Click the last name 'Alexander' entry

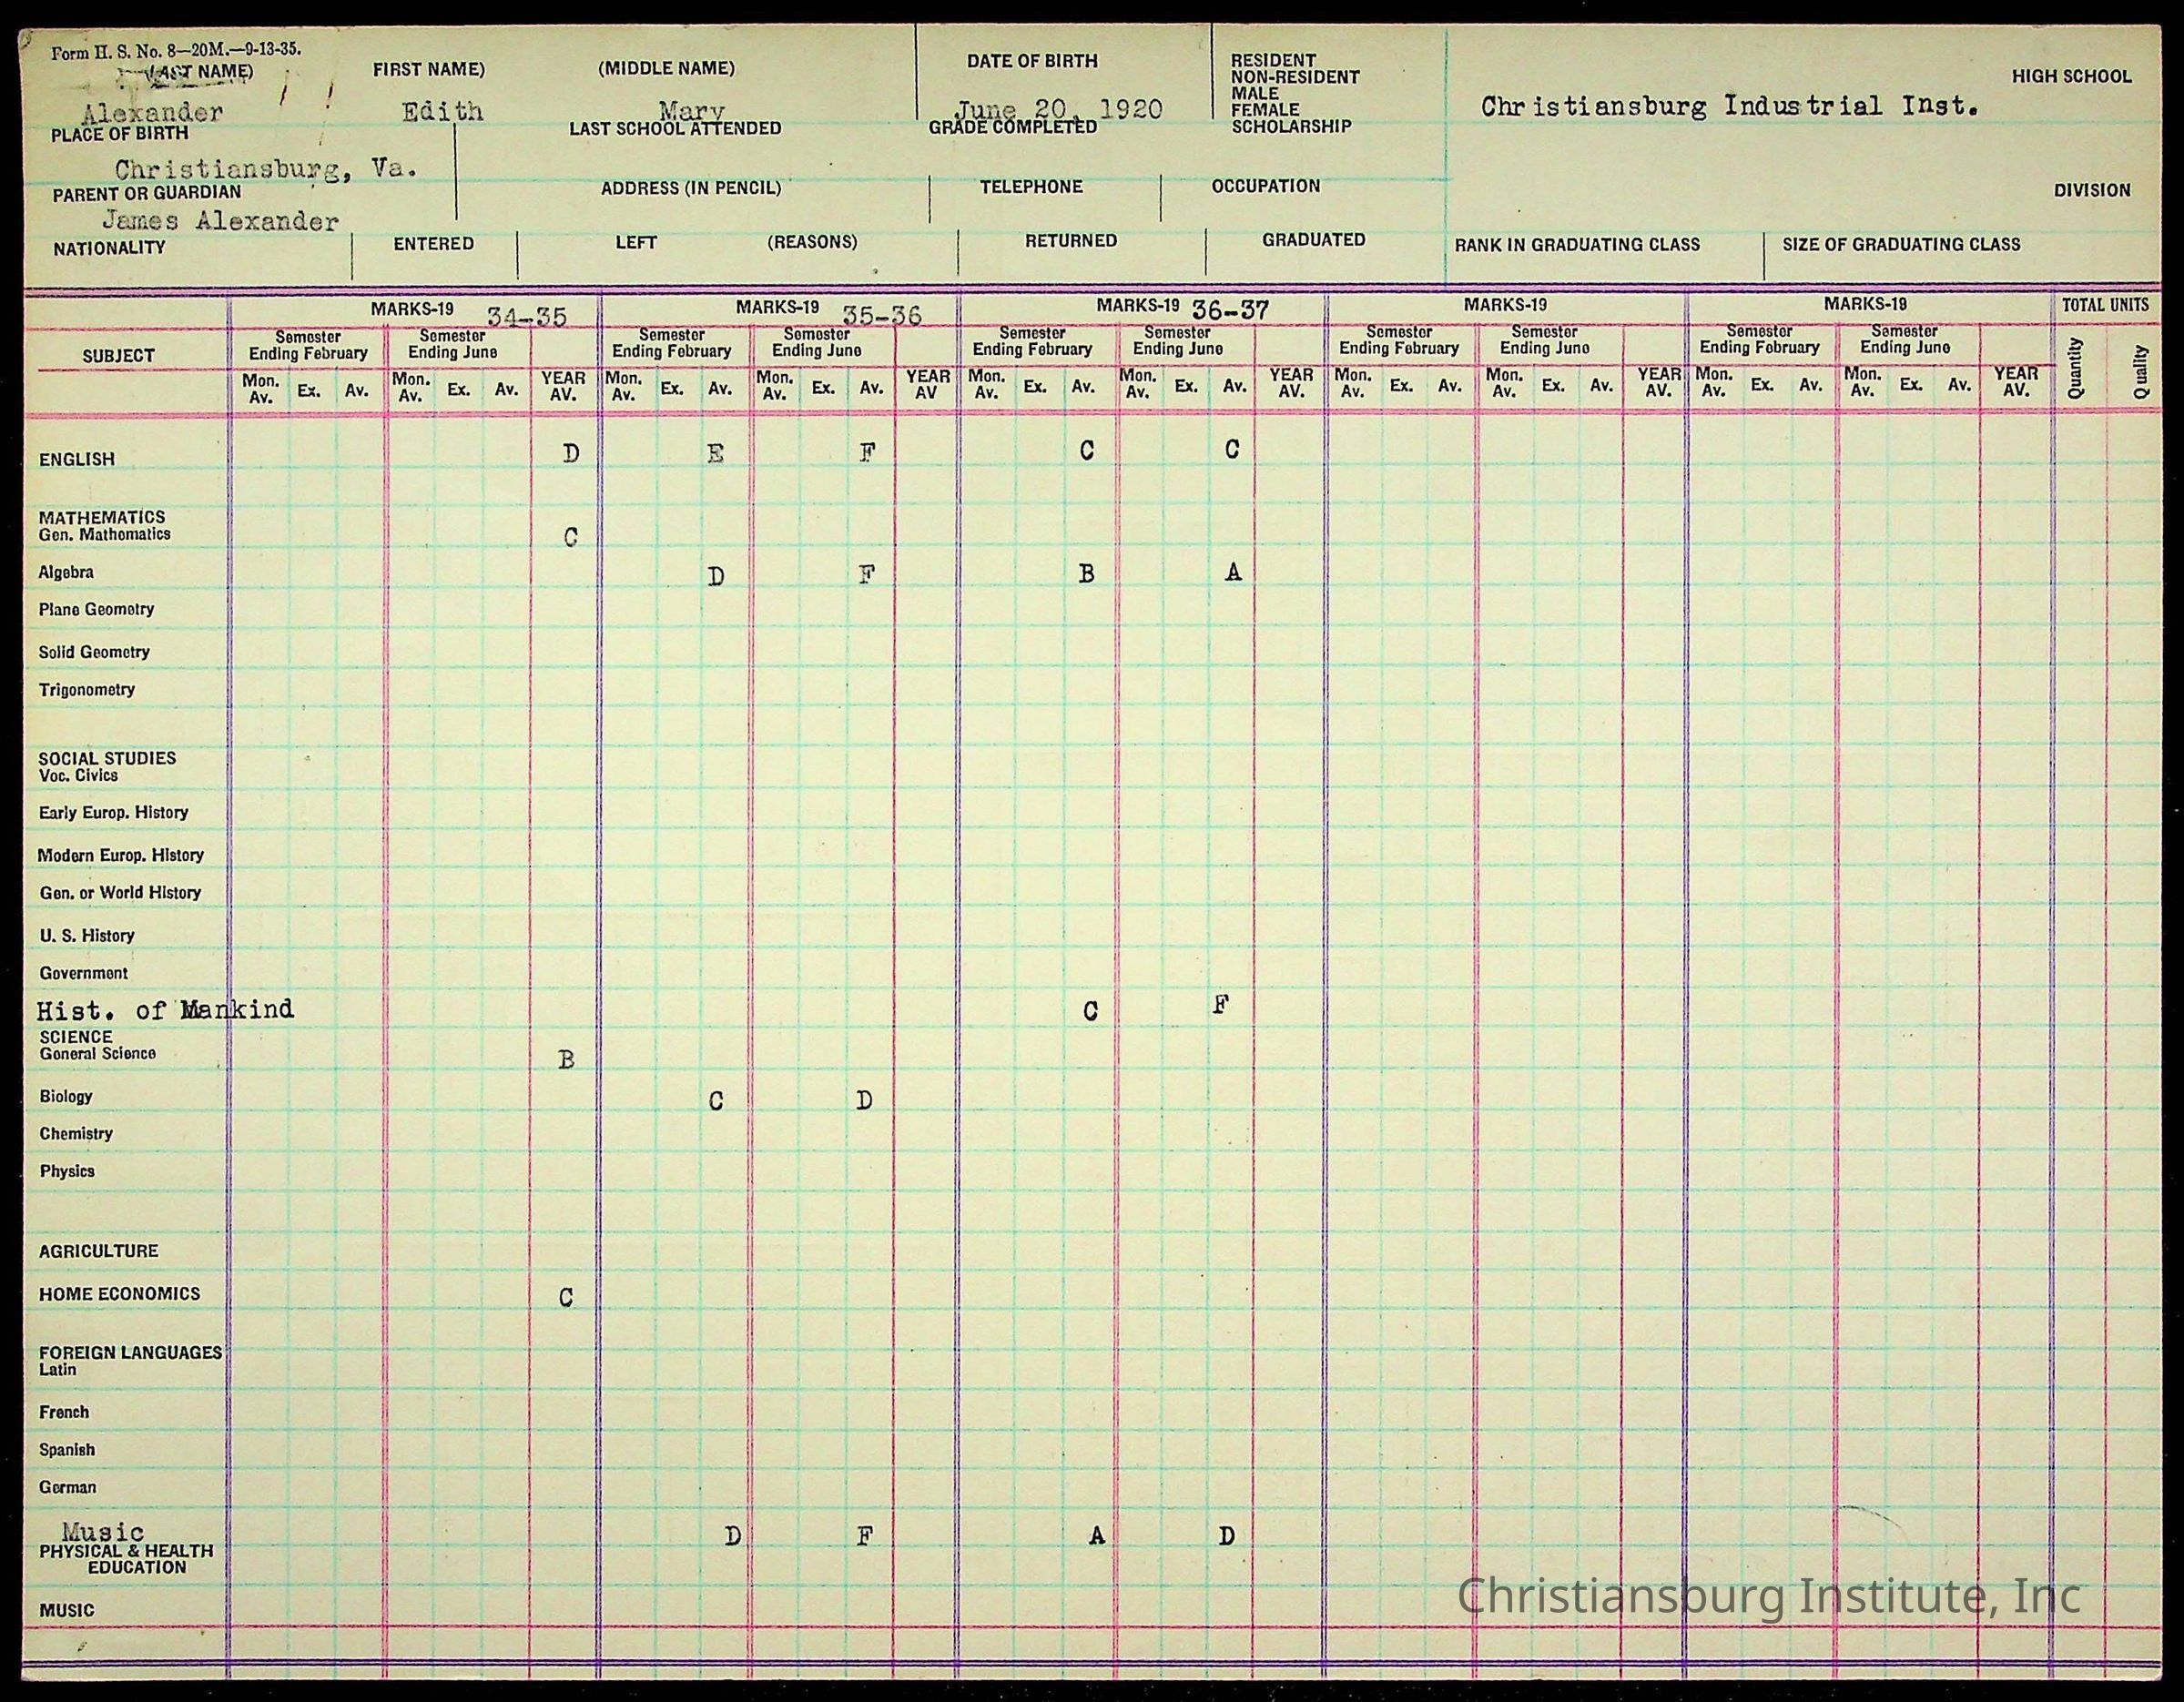click(x=153, y=112)
